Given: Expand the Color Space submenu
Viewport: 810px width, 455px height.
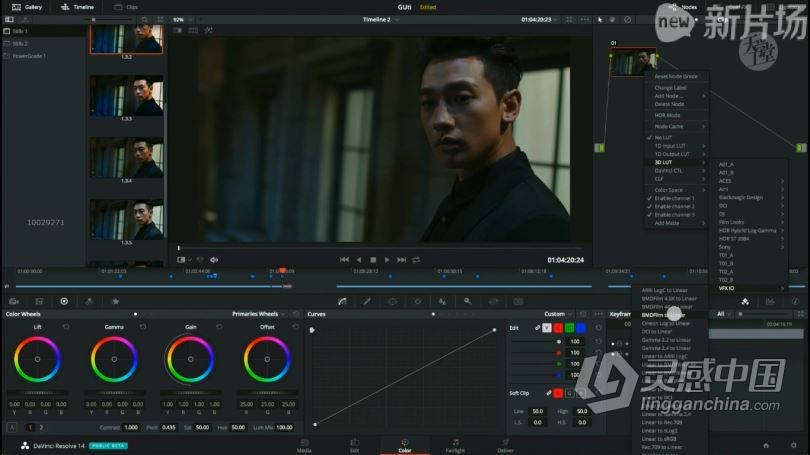Looking at the screenshot, I should coord(676,190).
